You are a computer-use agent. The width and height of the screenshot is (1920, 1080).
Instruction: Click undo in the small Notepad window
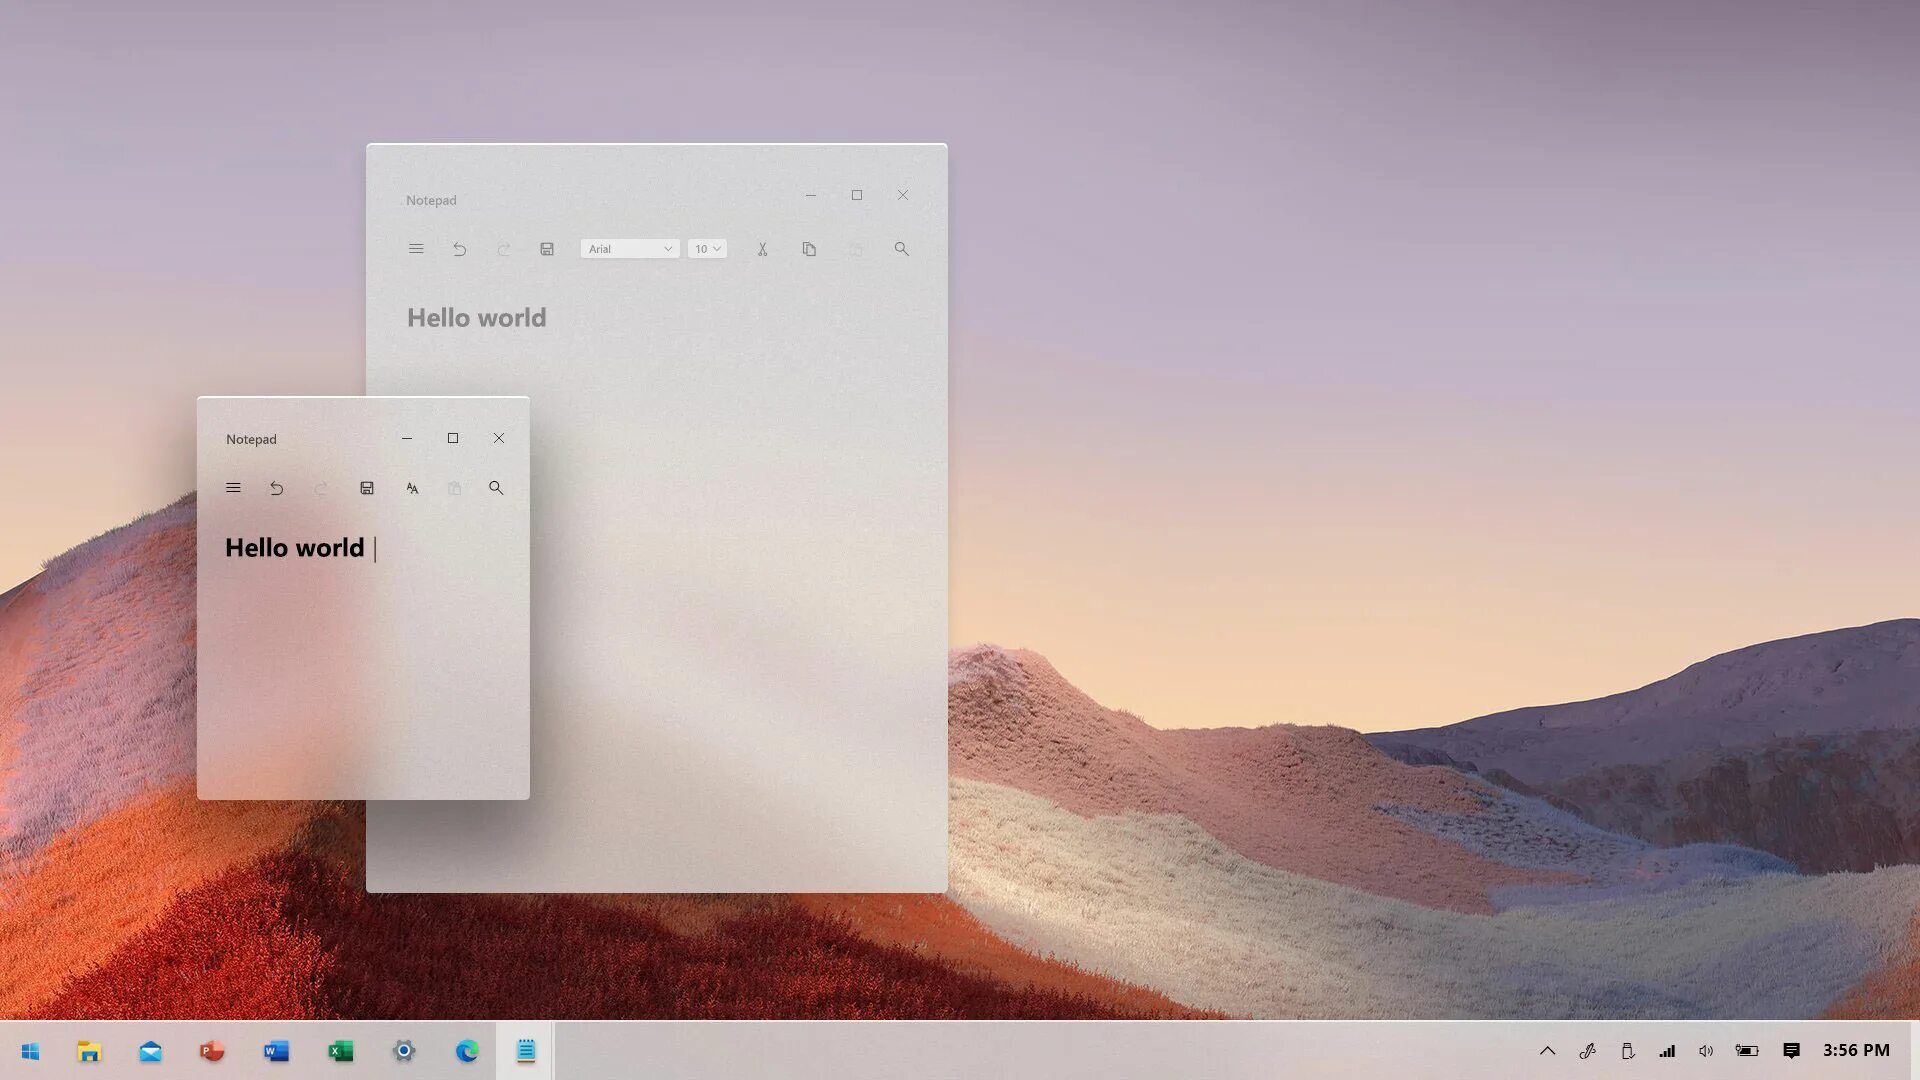pyautogui.click(x=277, y=488)
